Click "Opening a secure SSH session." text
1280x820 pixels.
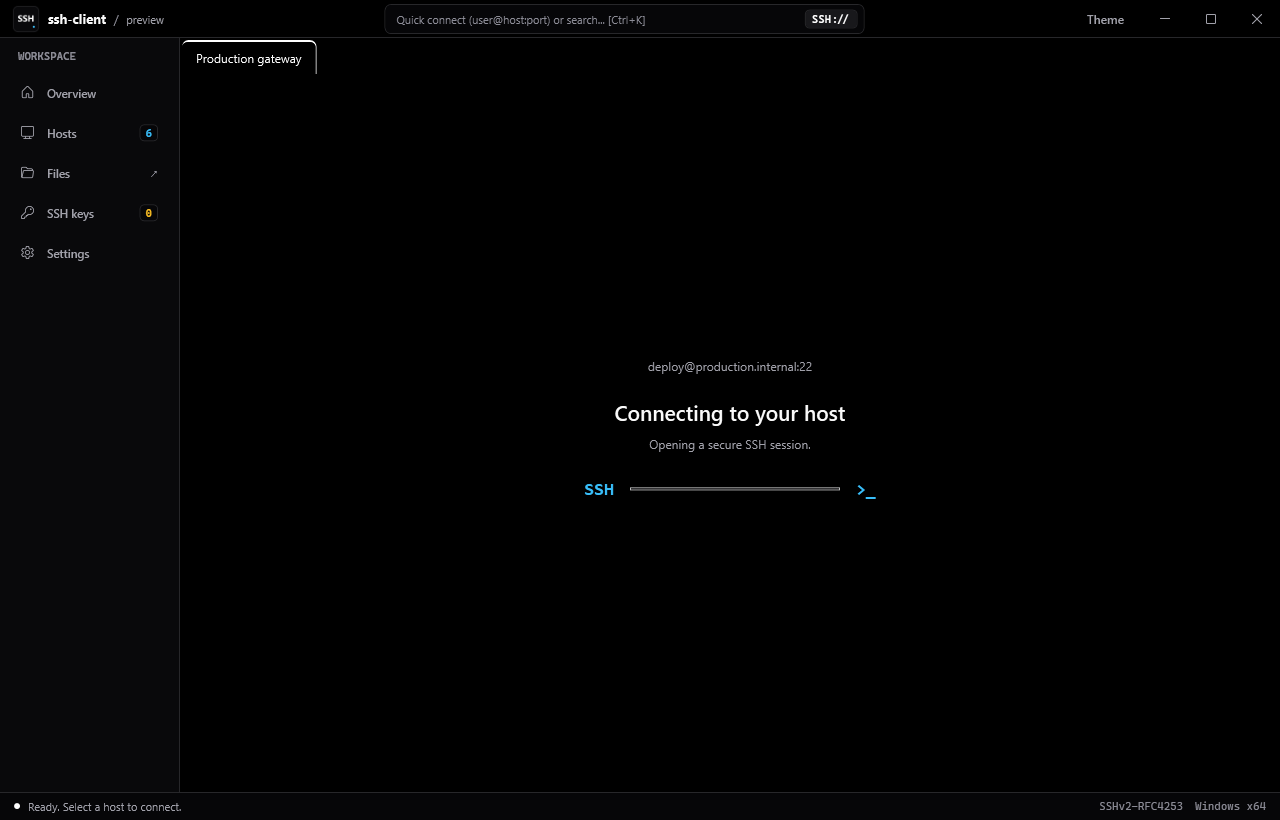point(730,445)
